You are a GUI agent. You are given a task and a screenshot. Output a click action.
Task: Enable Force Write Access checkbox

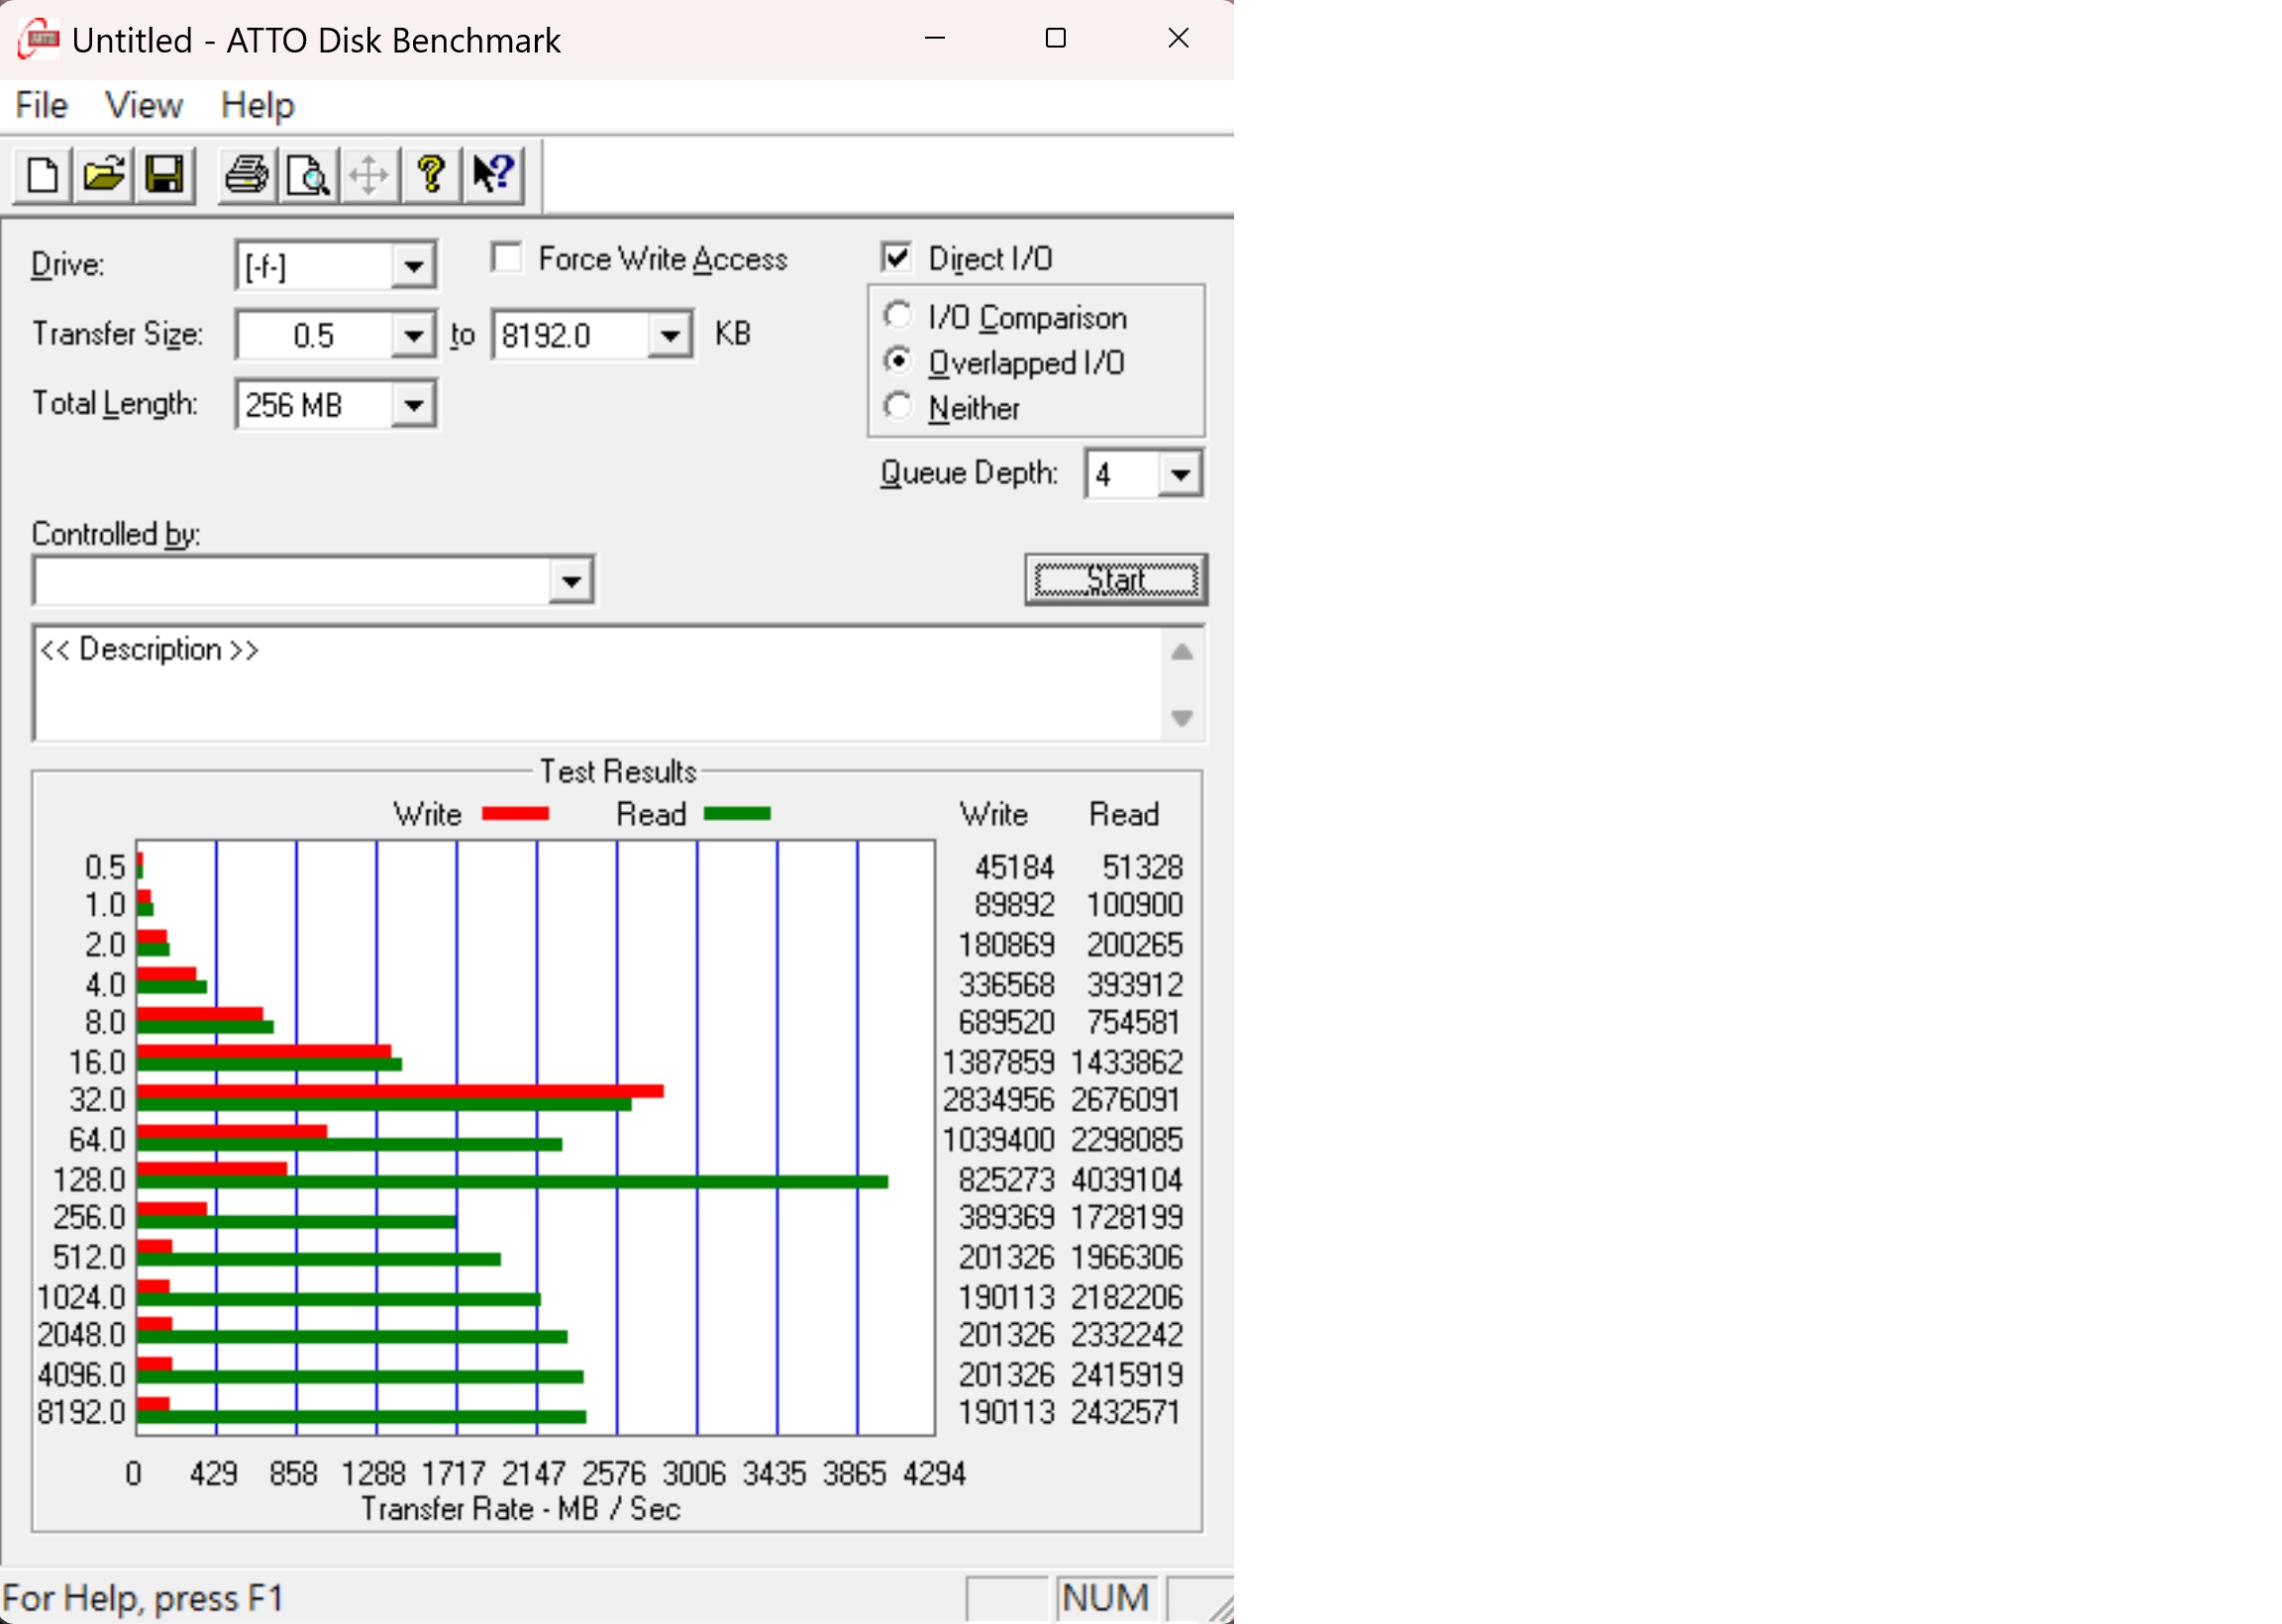[507, 258]
